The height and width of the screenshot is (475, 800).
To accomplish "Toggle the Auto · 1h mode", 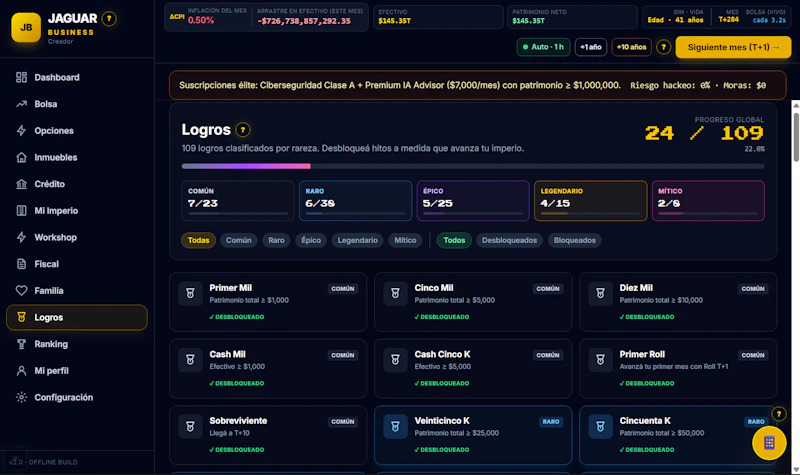I will [543, 47].
